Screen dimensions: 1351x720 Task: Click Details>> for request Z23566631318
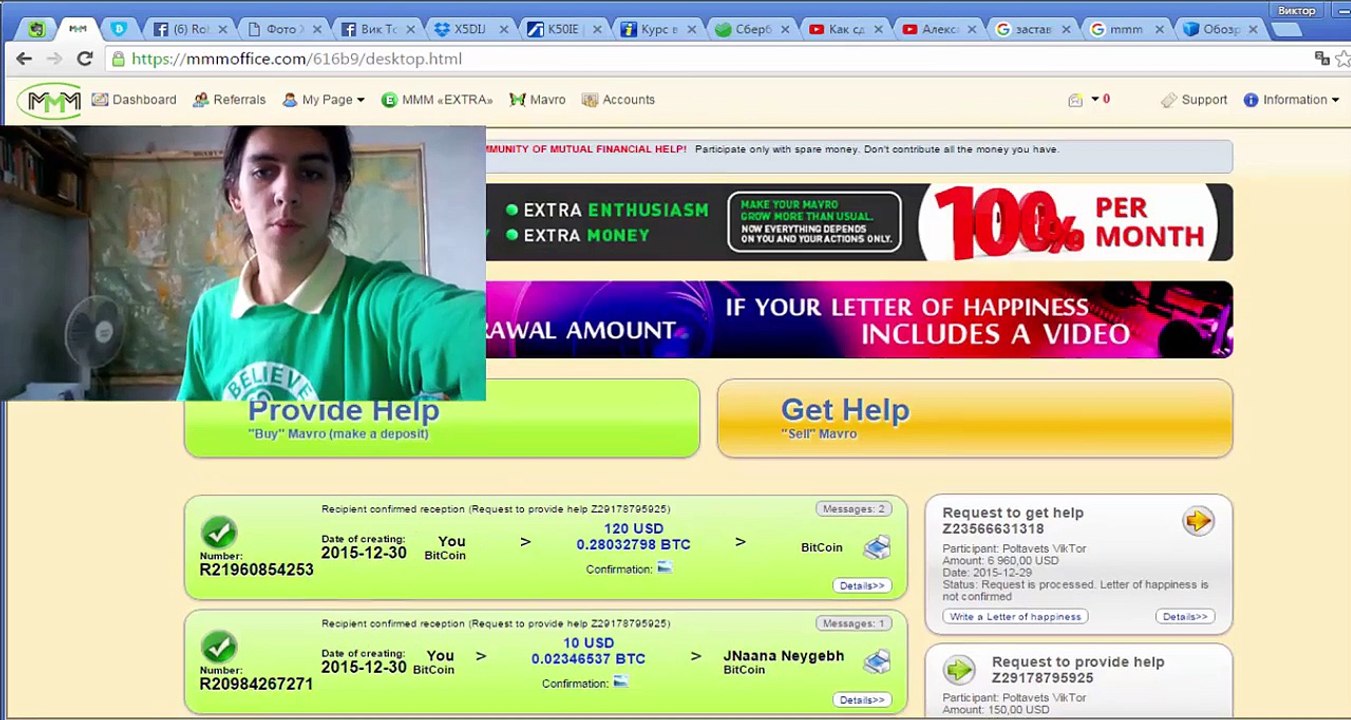1185,616
